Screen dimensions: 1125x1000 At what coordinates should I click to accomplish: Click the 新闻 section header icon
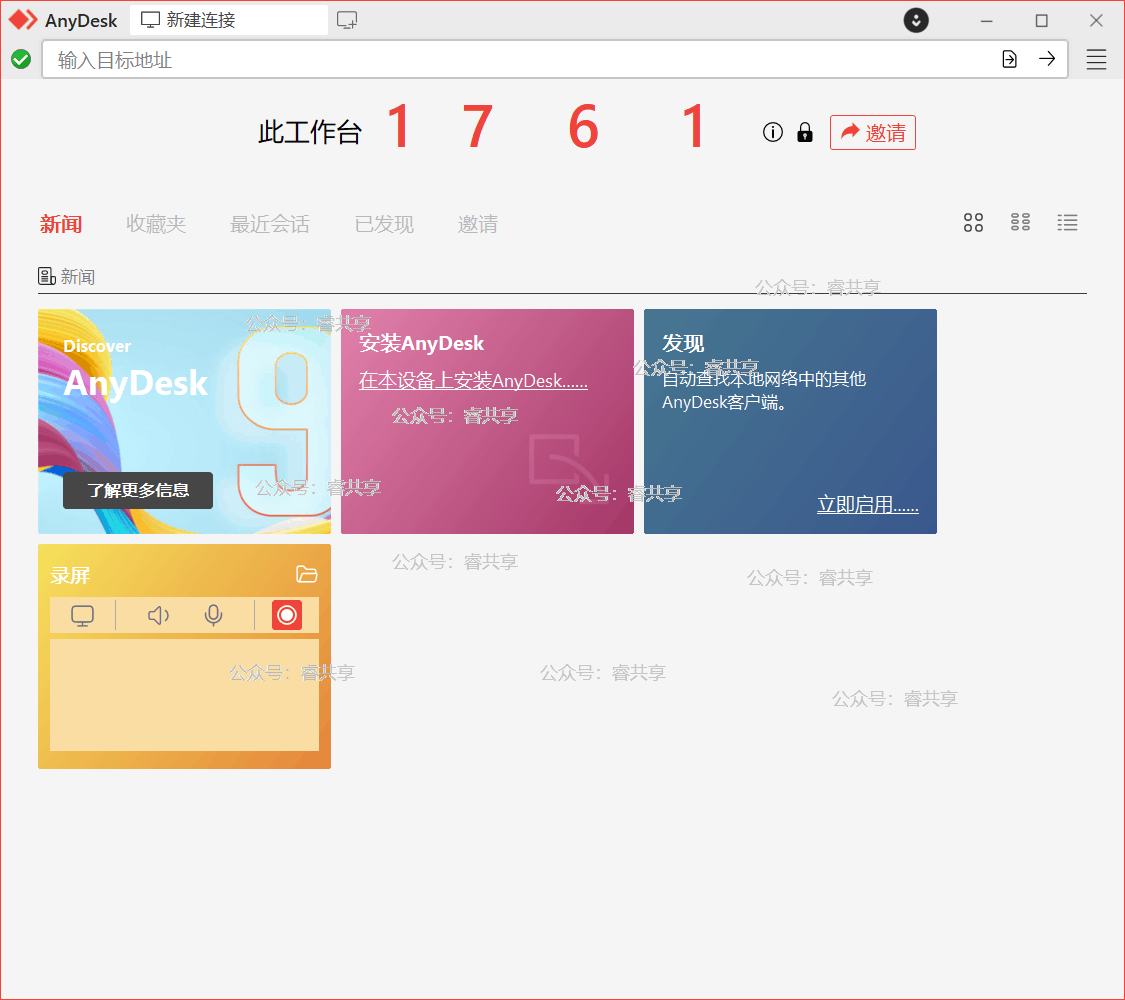[47, 276]
